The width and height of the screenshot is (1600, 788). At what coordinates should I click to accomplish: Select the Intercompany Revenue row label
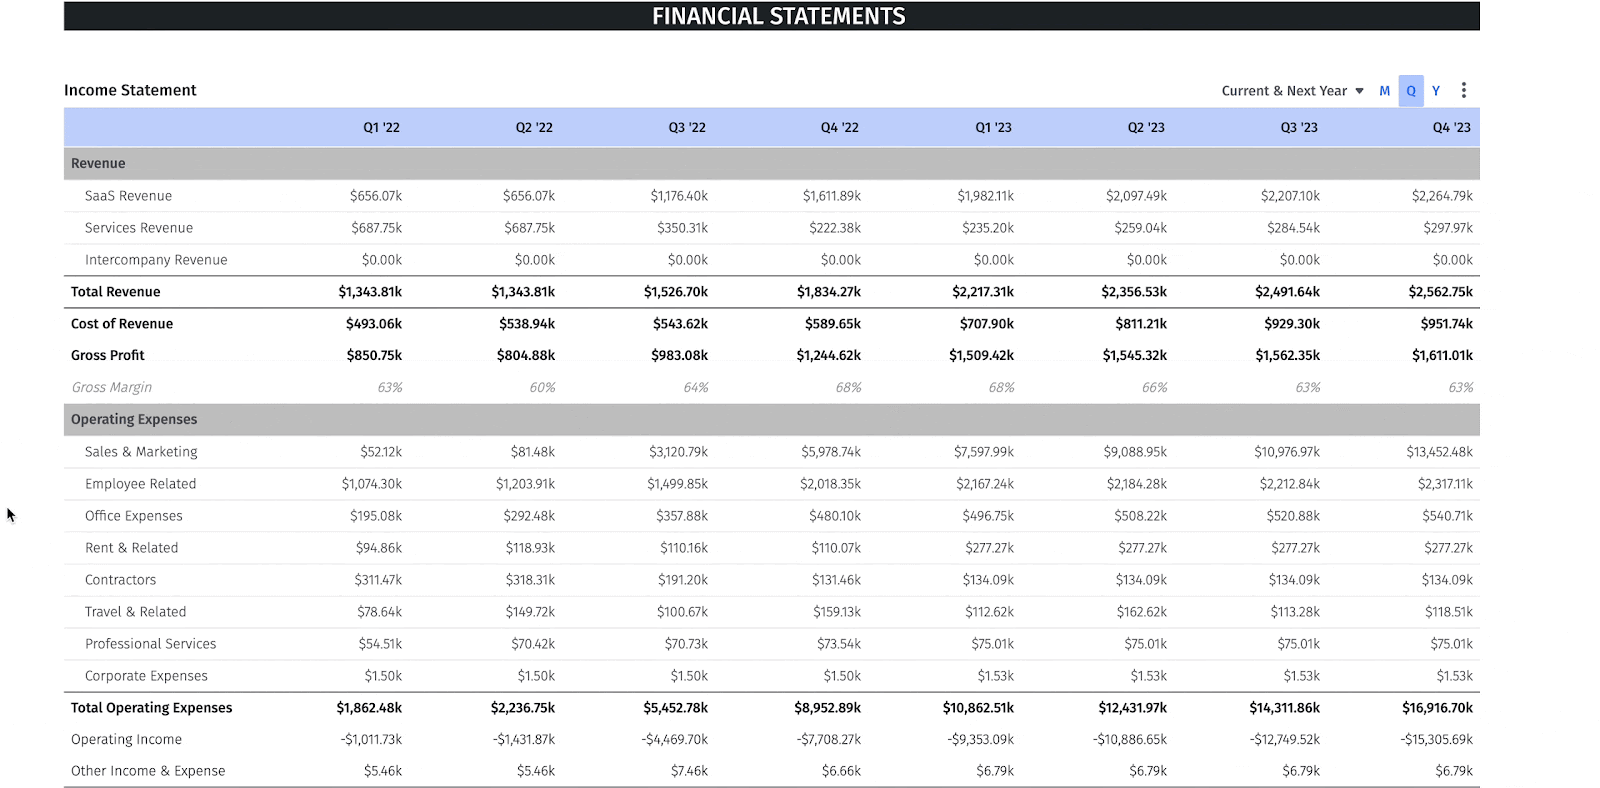[x=156, y=260]
